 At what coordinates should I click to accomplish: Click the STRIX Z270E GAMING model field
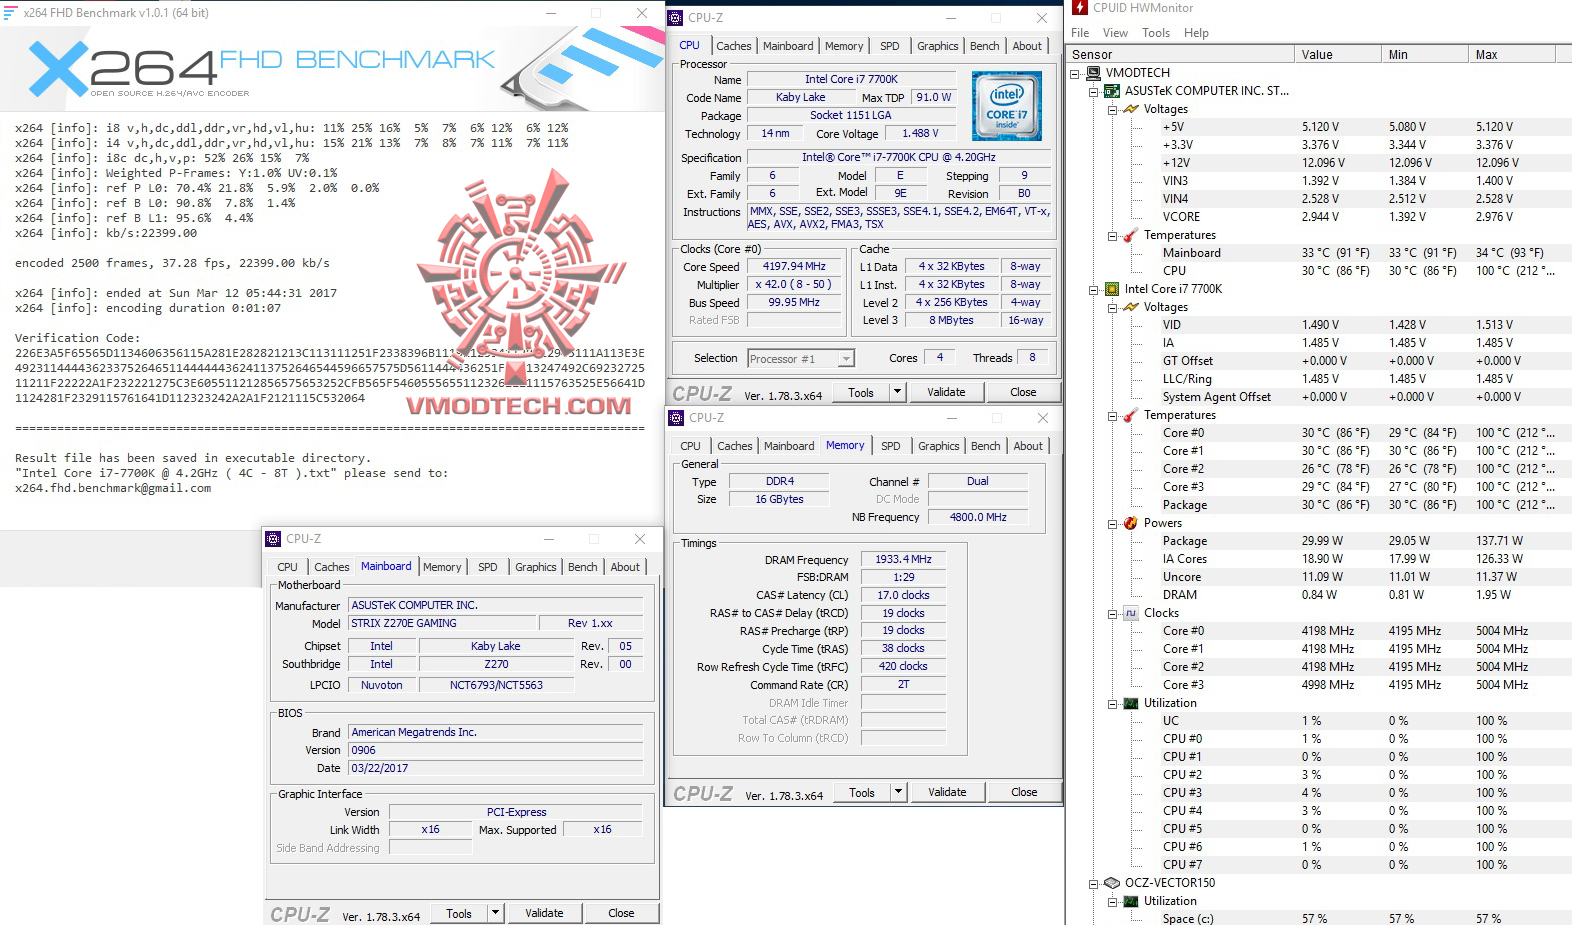443,623
